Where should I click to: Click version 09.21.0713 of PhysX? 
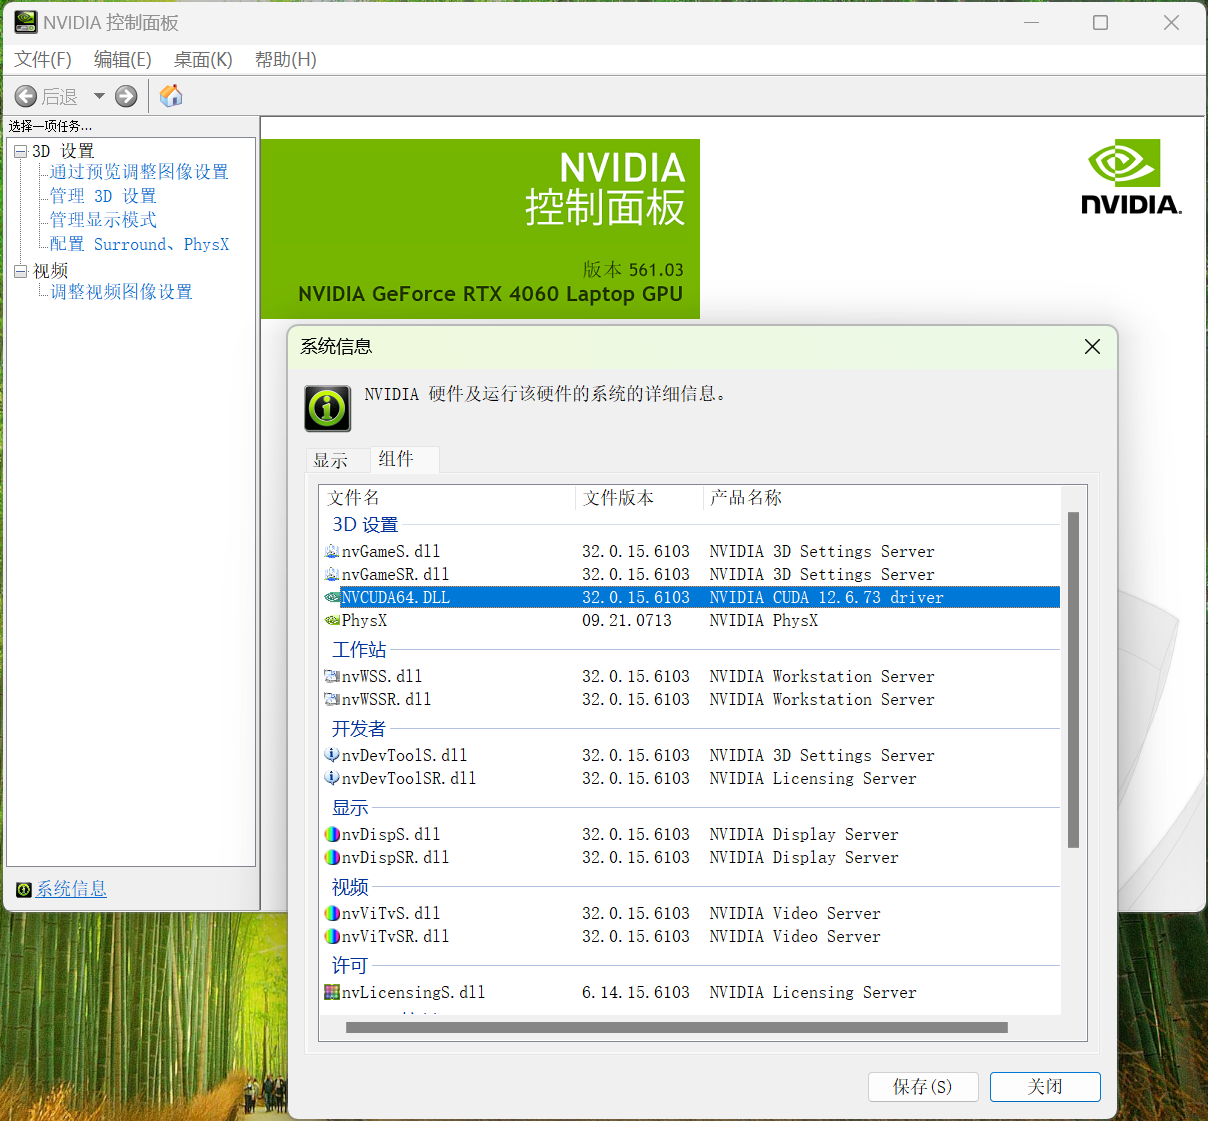coord(627,620)
